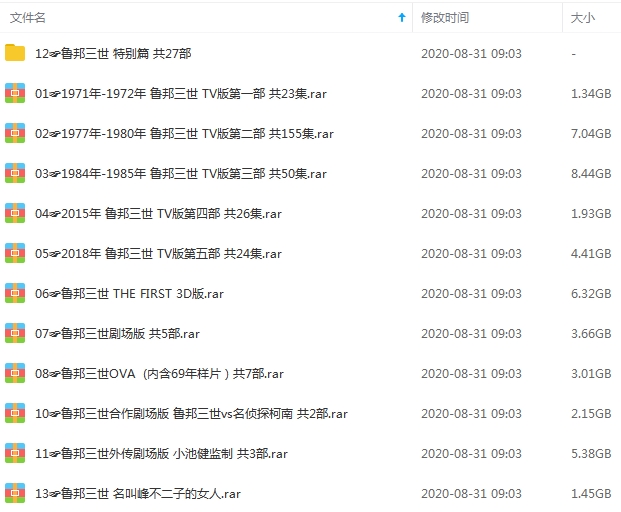Image resolution: width=621 pixels, height=512 pixels.
Task: Click the rar icon for 02 TV版第二部
Action: [15, 133]
